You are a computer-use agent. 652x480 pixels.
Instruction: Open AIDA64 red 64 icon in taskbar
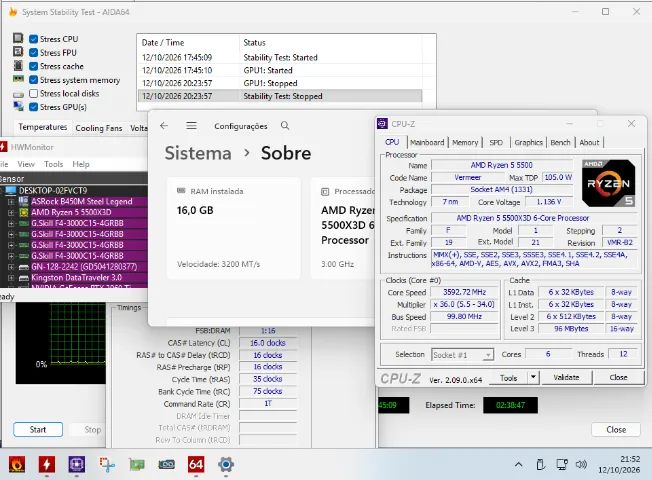tap(196, 464)
